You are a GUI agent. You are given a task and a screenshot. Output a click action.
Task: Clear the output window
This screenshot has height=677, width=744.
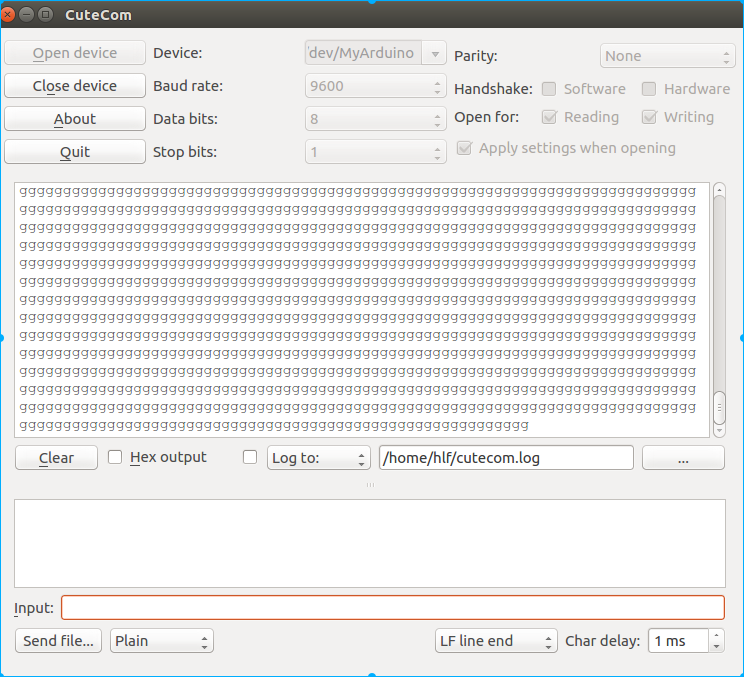tap(56, 458)
